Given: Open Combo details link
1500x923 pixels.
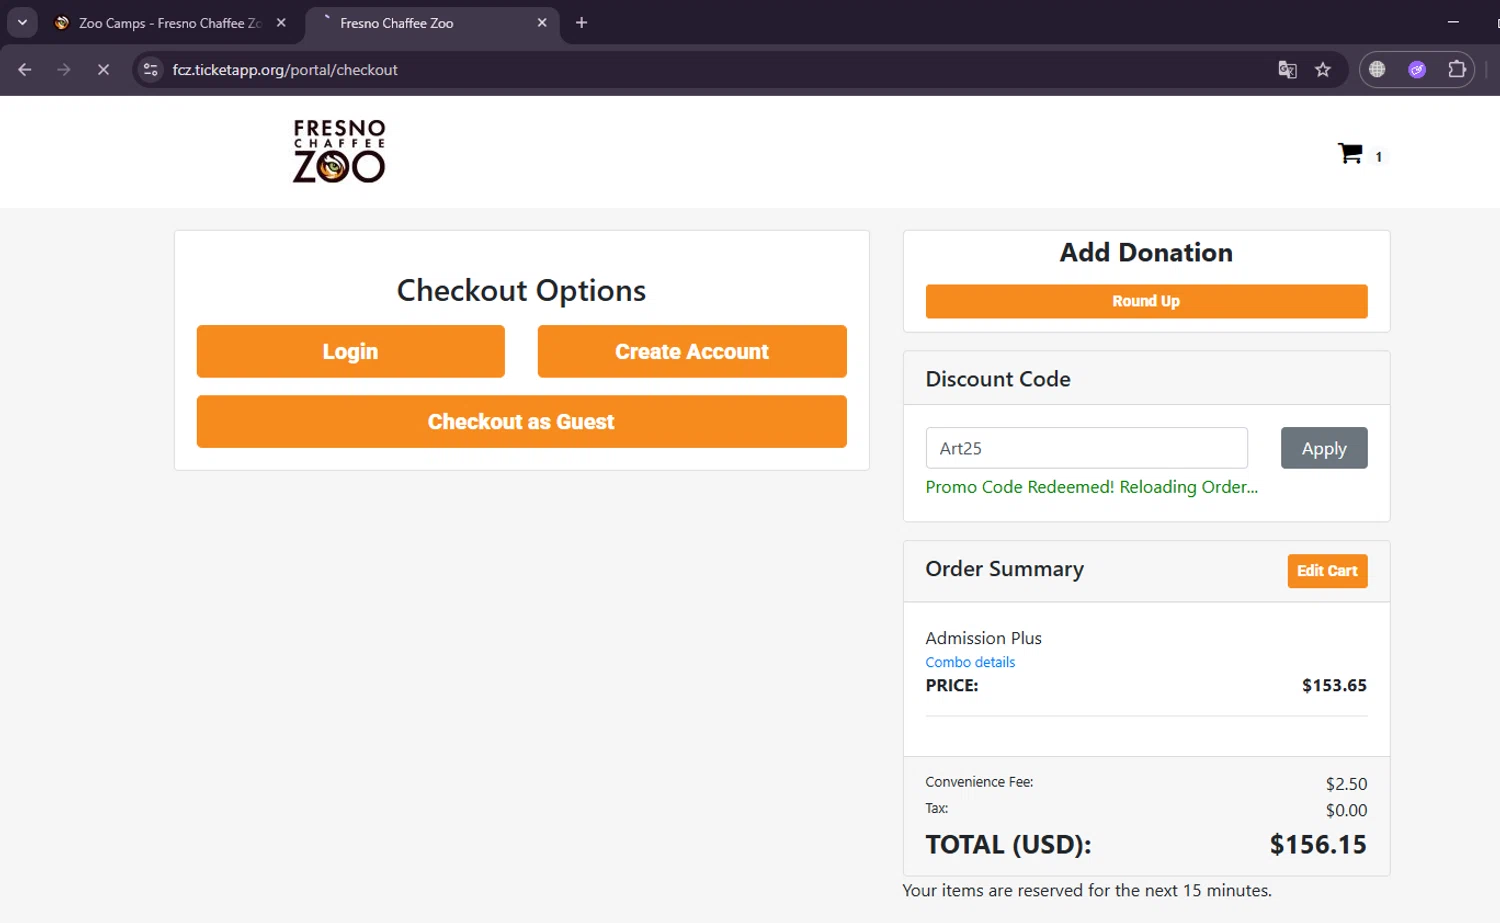Looking at the screenshot, I should point(970,662).
